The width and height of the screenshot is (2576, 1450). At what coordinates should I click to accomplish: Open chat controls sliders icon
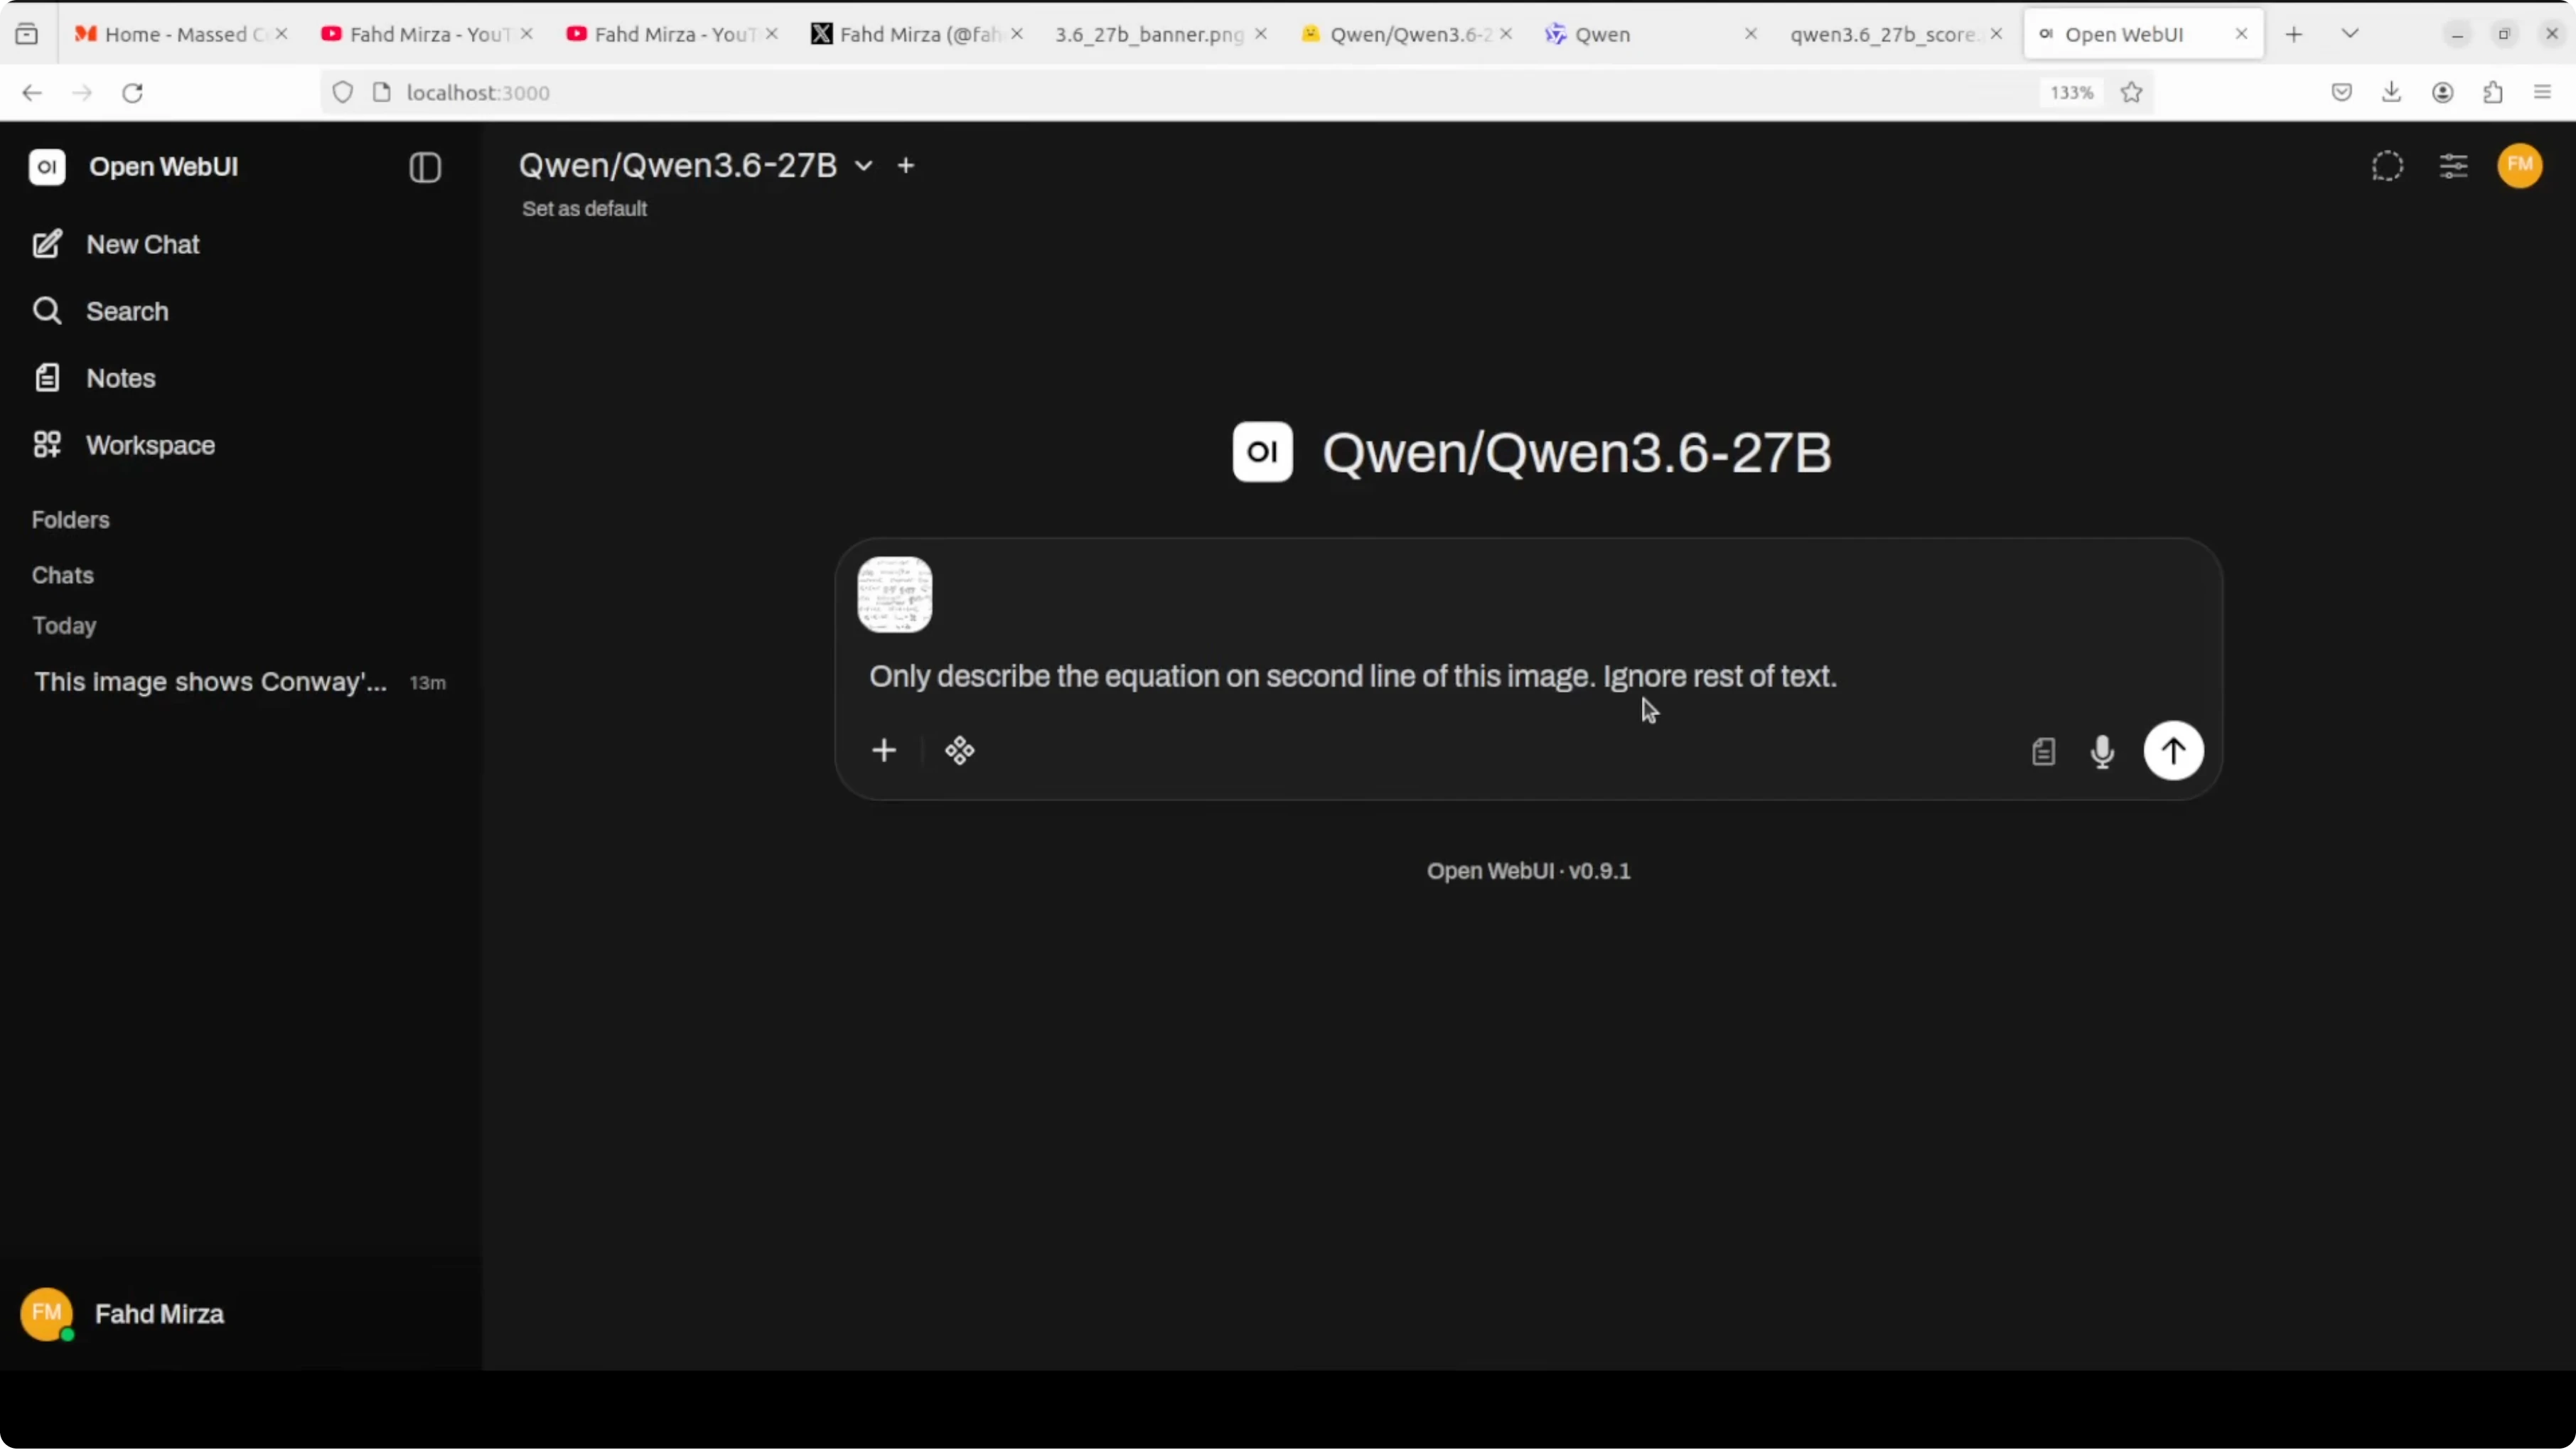point(2454,166)
